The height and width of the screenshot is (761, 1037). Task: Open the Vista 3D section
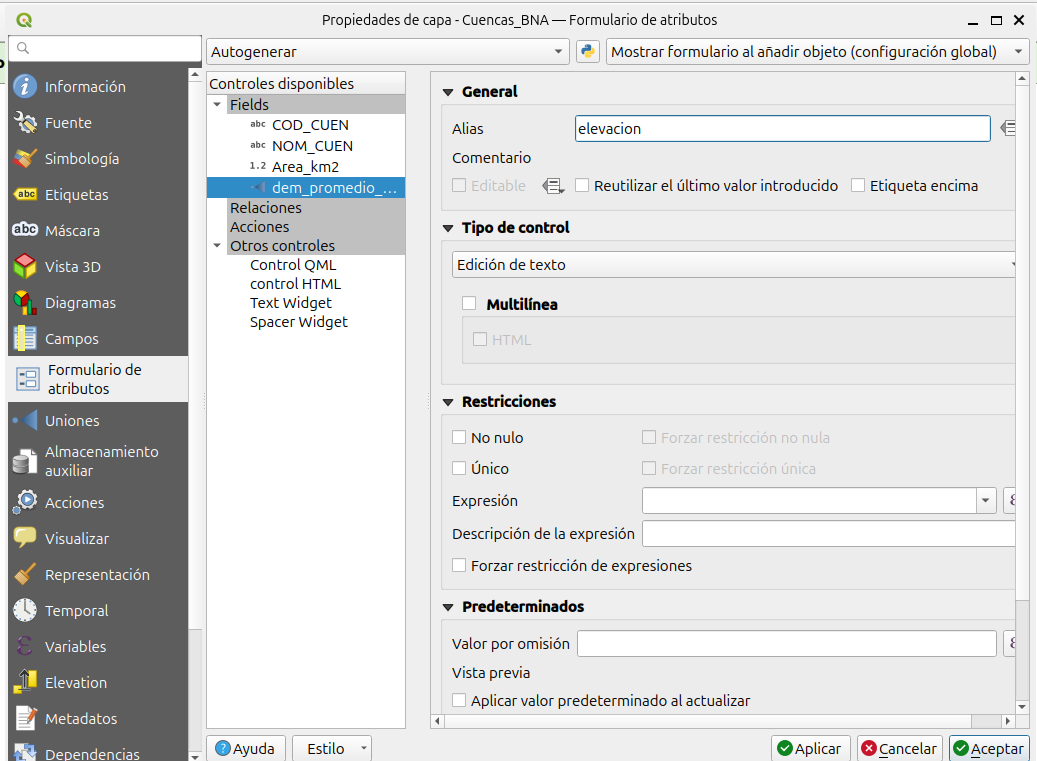(72, 267)
